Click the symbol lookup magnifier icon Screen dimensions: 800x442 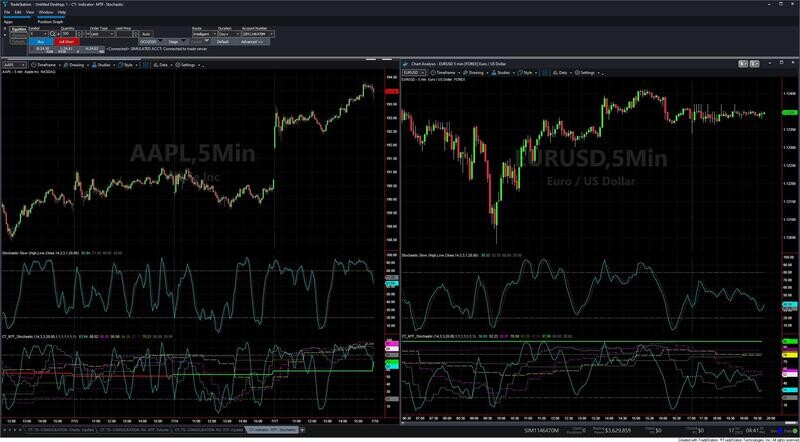(x=53, y=34)
